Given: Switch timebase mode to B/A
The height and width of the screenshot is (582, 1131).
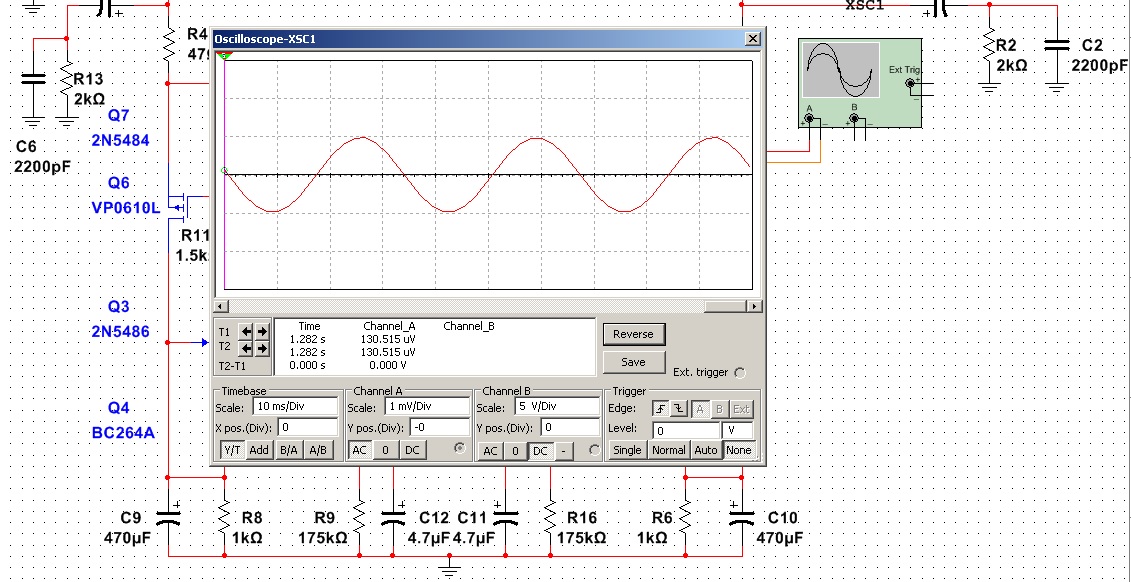Looking at the screenshot, I should tap(288, 451).
